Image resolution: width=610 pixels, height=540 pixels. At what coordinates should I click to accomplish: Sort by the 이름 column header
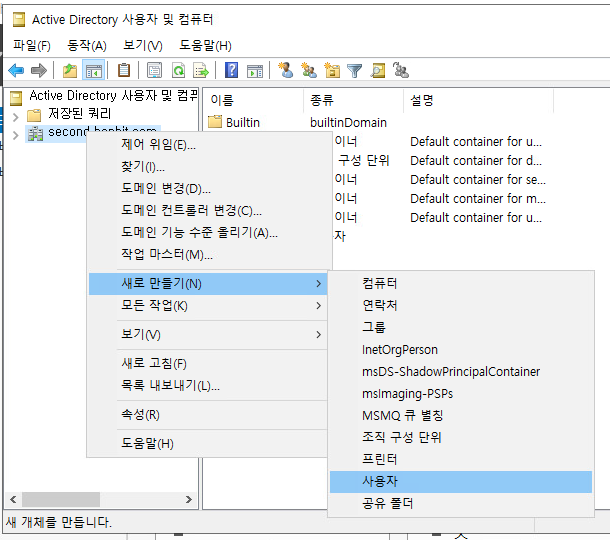point(254,100)
